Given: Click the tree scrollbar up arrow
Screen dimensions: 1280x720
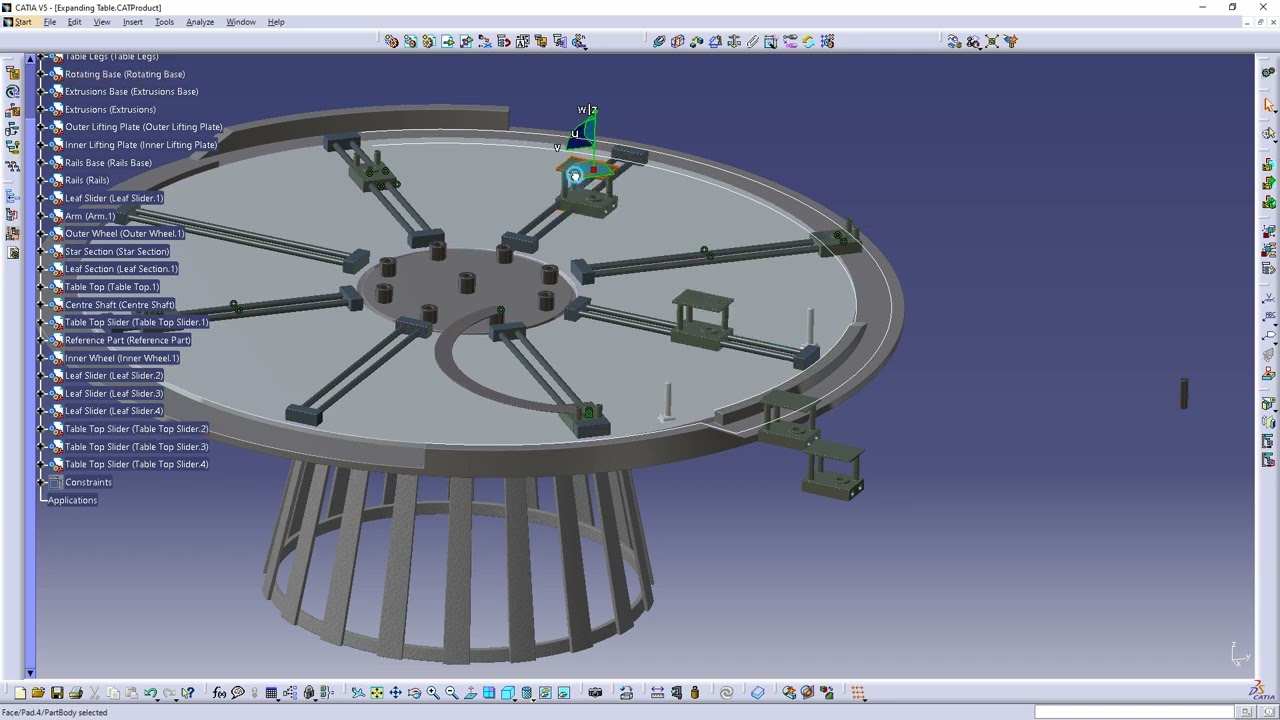Looking at the screenshot, I should pyautogui.click(x=31, y=58).
